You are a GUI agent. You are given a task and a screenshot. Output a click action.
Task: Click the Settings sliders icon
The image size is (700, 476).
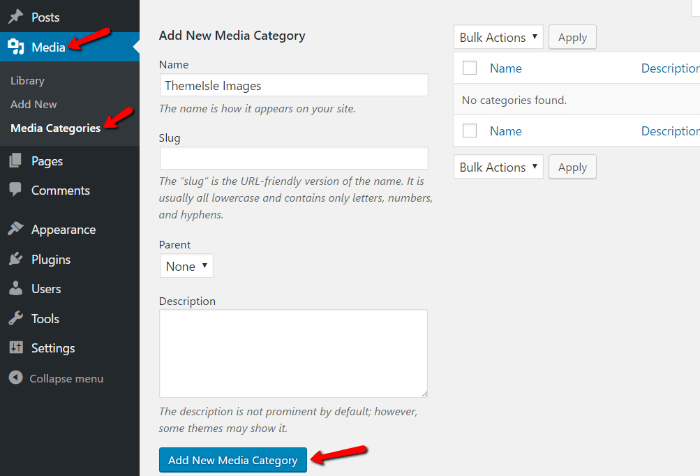(x=16, y=348)
